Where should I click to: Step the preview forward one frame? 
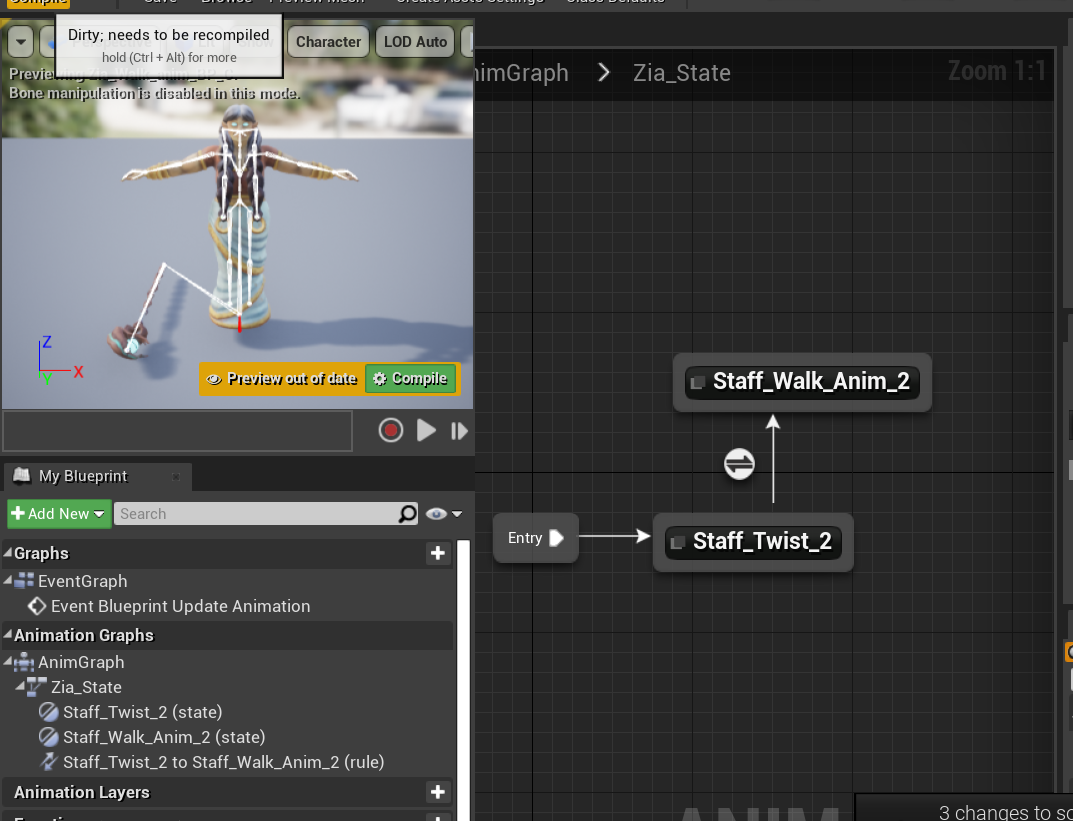[459, 431]
